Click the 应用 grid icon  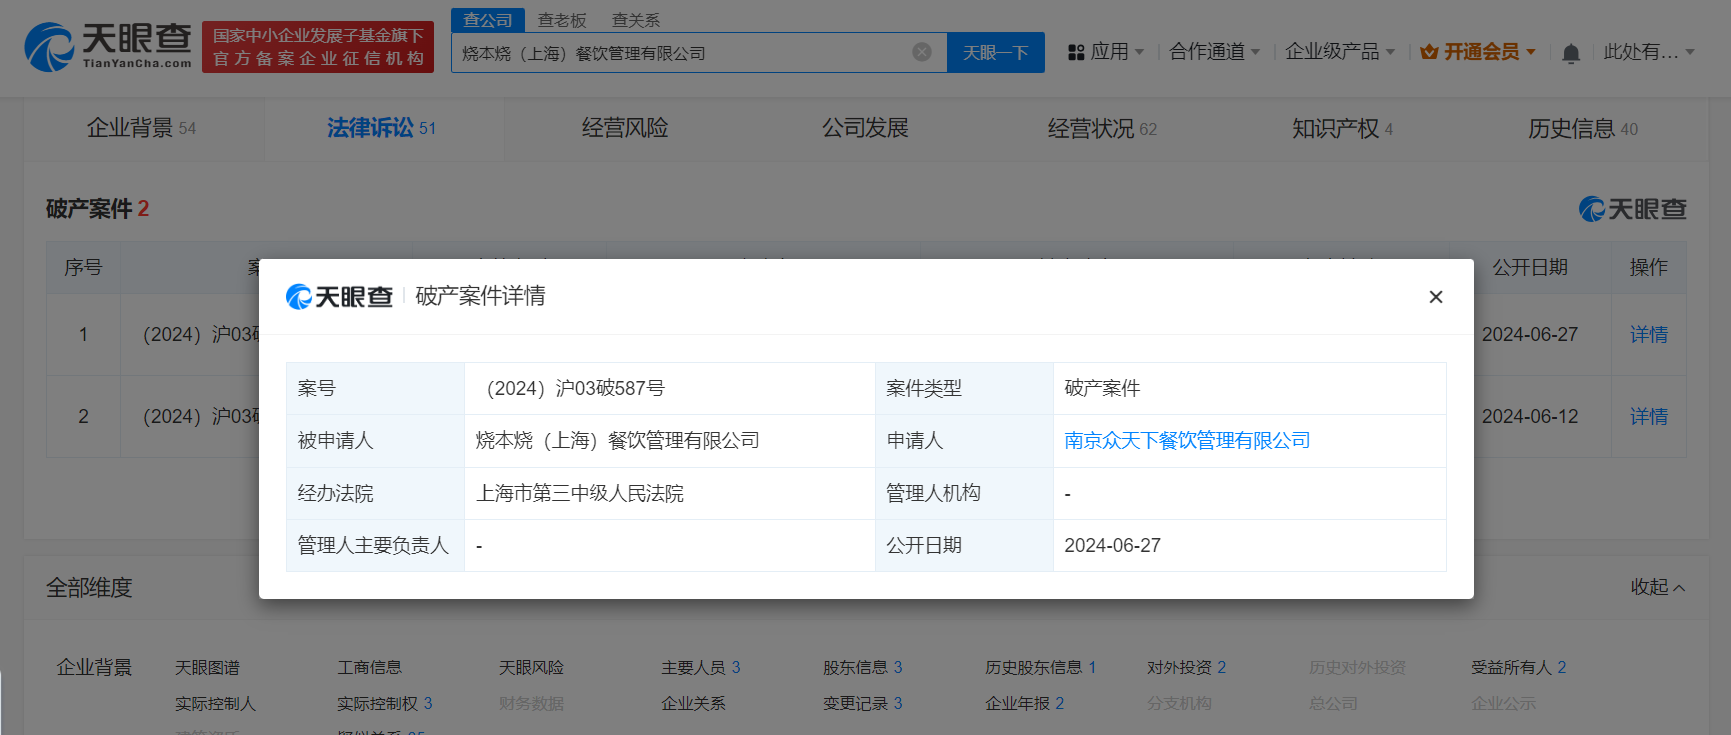[1076, 52]
